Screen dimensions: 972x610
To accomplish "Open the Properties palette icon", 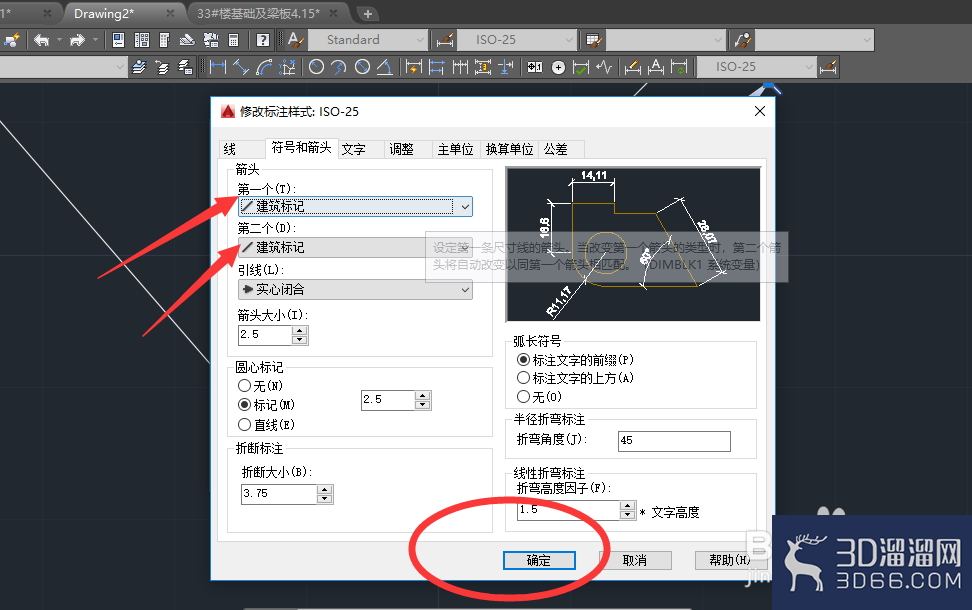I will (x=118, y=40).
